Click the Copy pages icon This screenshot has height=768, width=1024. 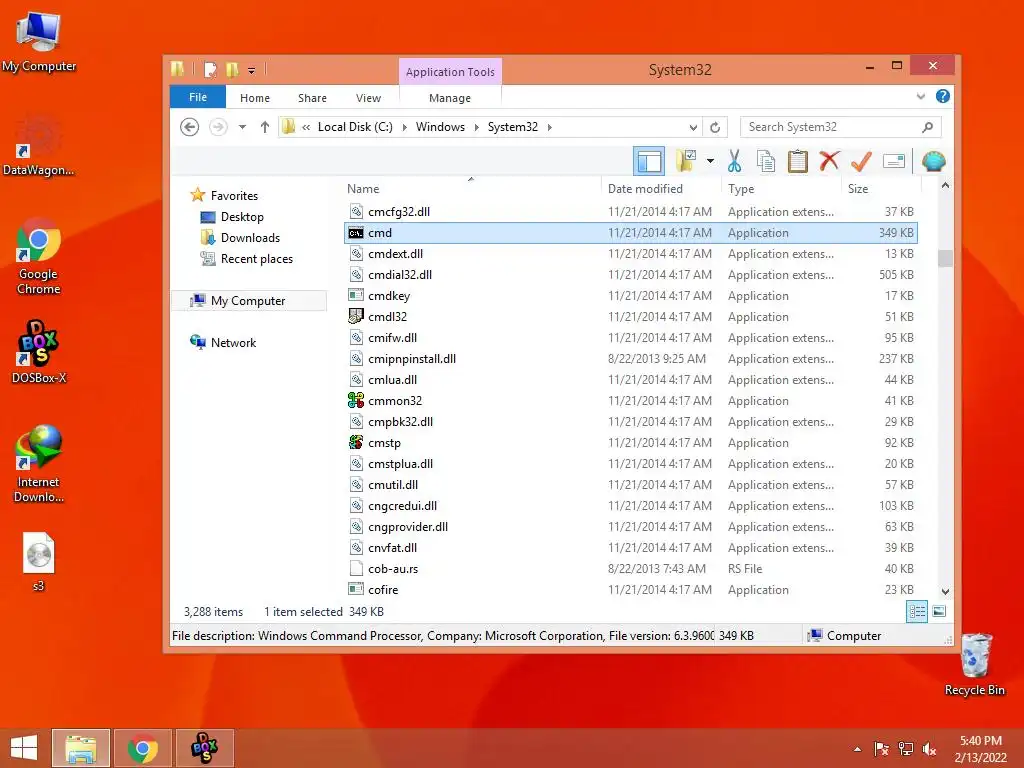pos(766,161)
